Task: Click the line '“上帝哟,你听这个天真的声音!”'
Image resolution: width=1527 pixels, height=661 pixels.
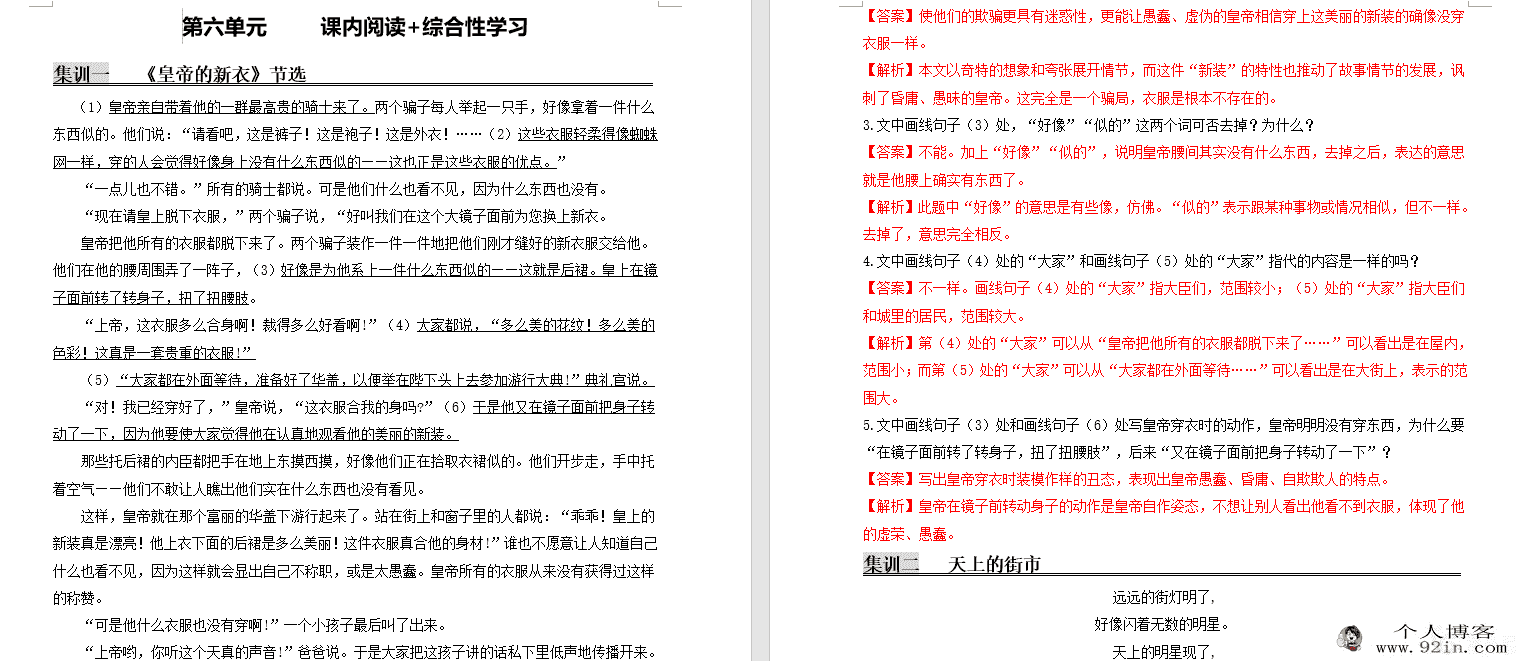Action: click(370, 653)
